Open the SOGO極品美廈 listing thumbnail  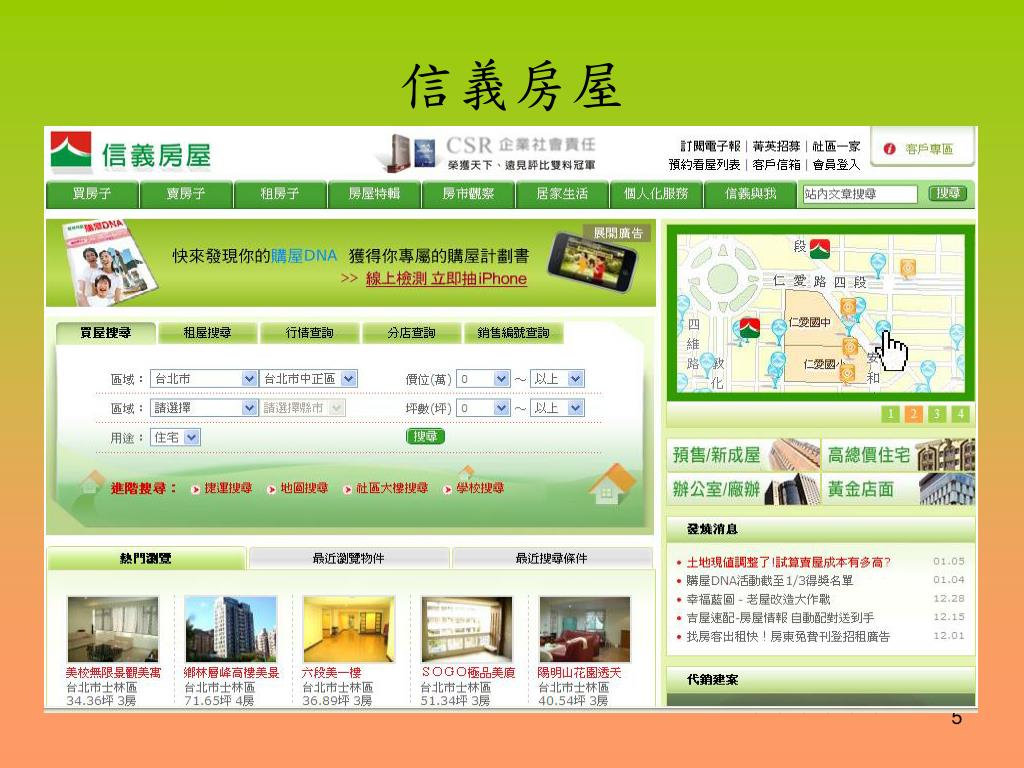point(467,630)
